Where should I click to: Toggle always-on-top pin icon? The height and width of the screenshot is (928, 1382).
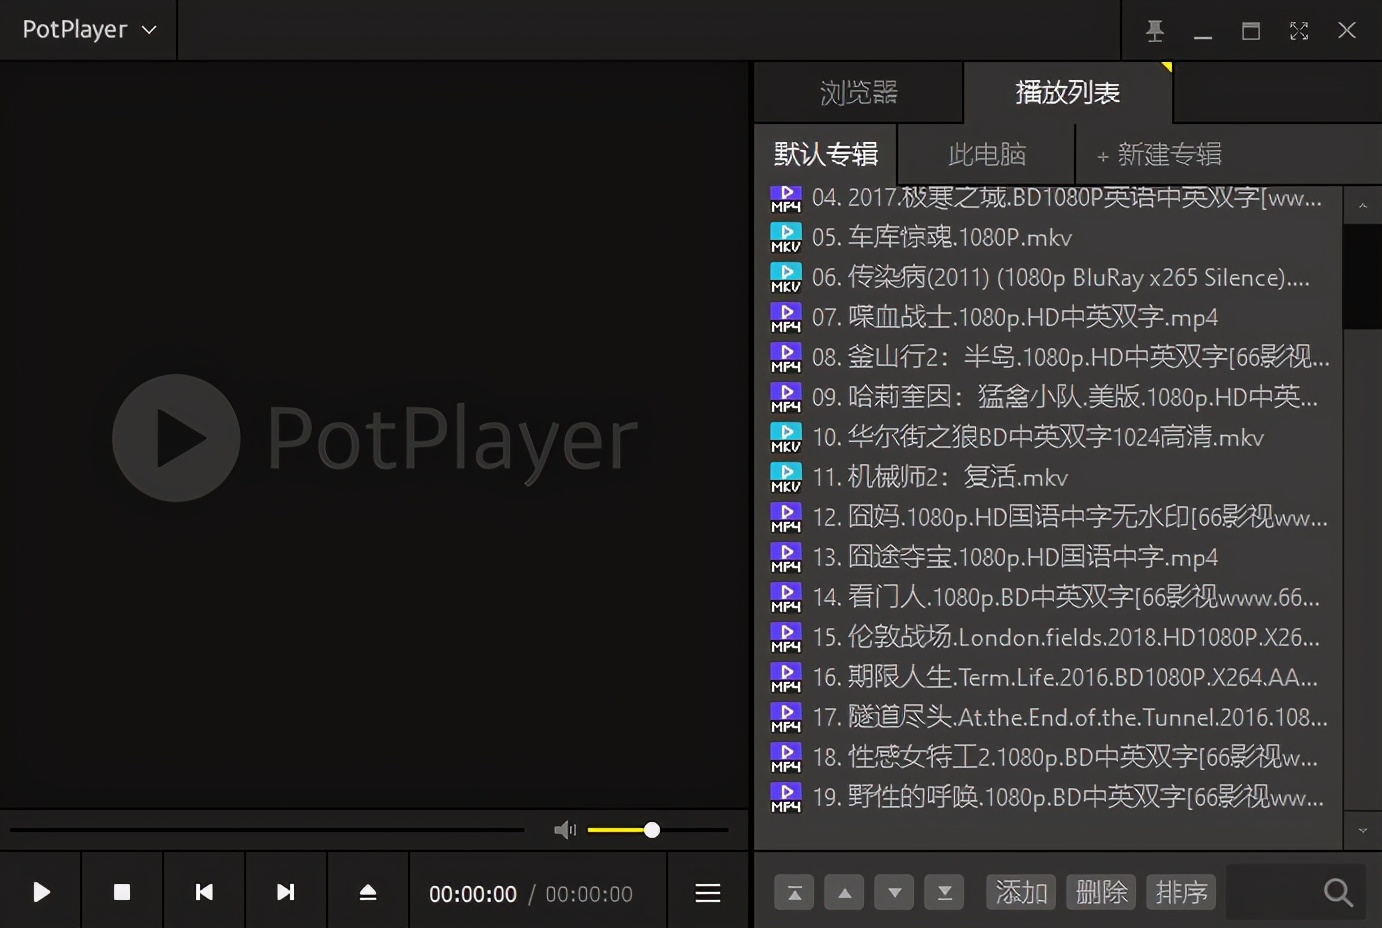click(x=1154, y=30)
